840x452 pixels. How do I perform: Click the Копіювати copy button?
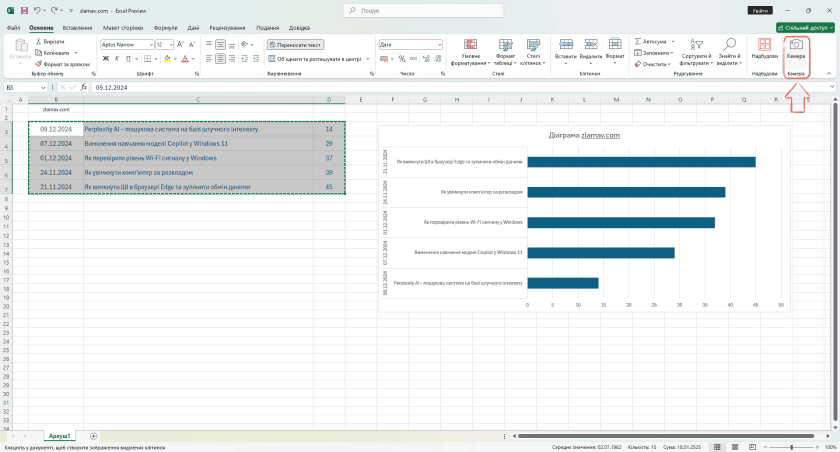[52, 52]
